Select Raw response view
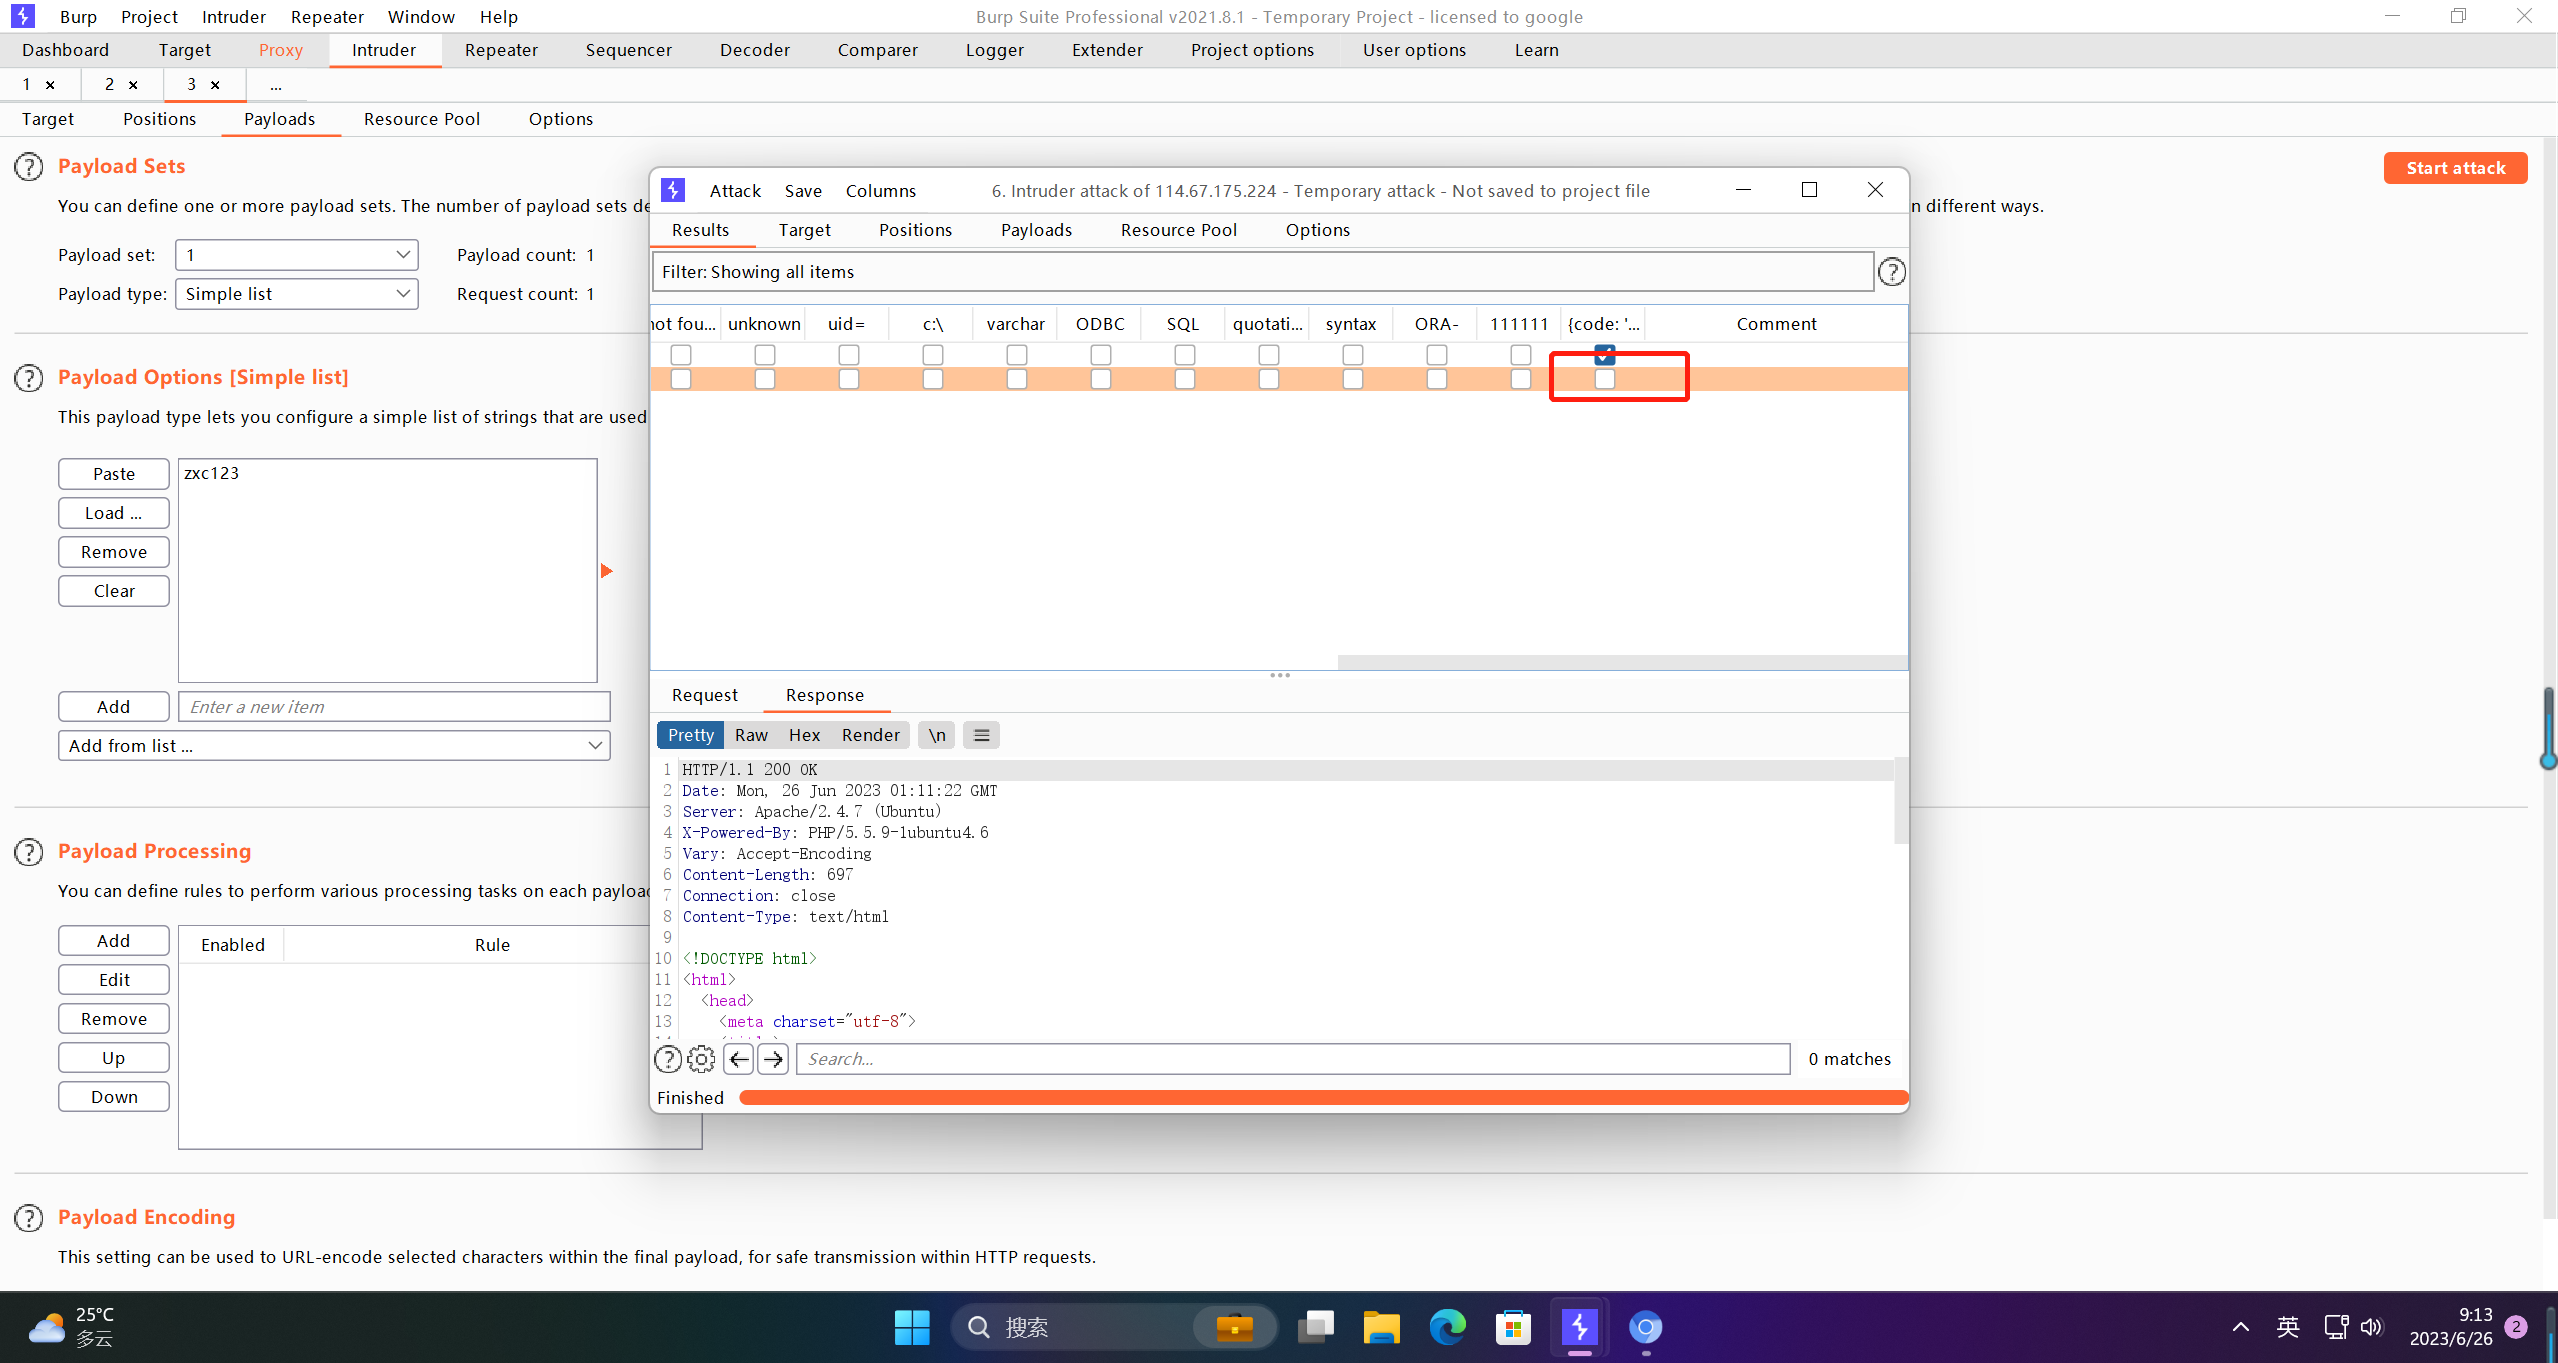The image size is (2558, 1363). coord(751,735)
